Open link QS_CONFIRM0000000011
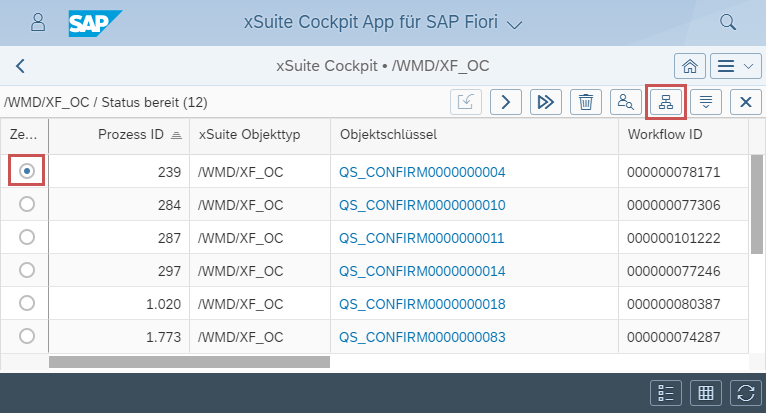 pyautogui.click(x=422, y=238)
